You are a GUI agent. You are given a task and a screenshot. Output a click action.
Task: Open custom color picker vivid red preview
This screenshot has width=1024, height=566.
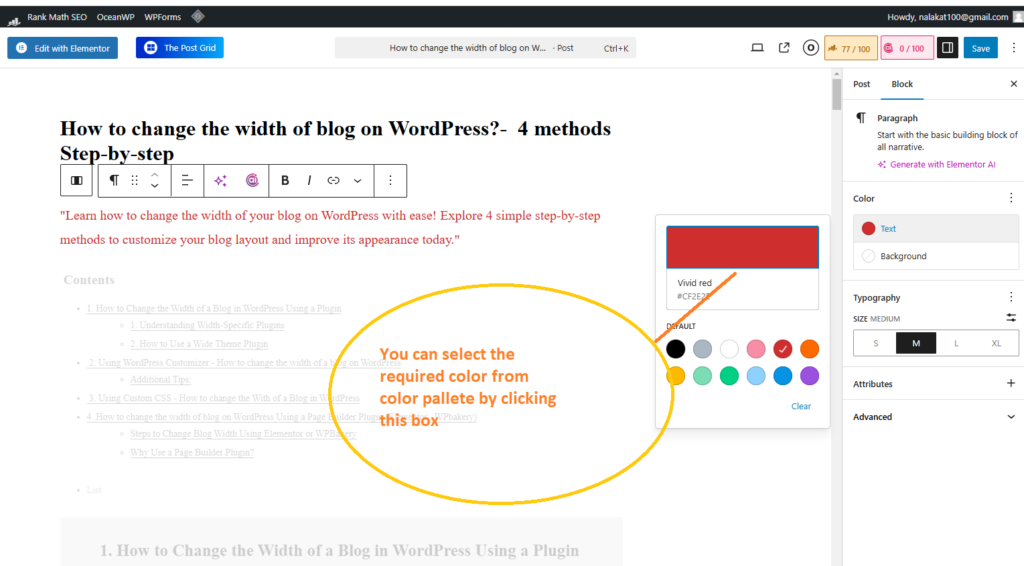tap(743, 247)
